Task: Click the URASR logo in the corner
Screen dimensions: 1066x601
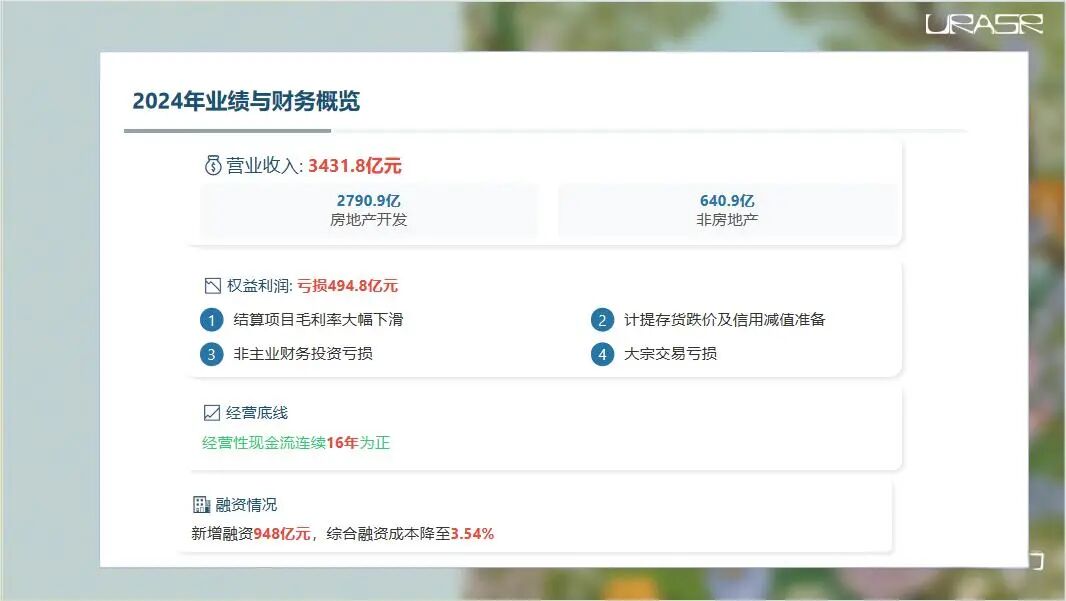Action: (984, 24)
